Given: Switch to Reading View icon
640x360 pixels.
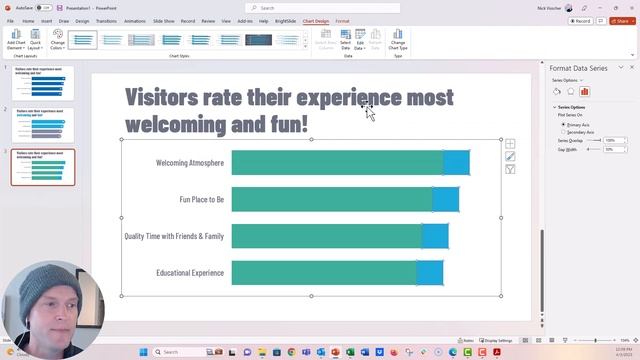Looking at the screenshot, I should tap(552, 340).
